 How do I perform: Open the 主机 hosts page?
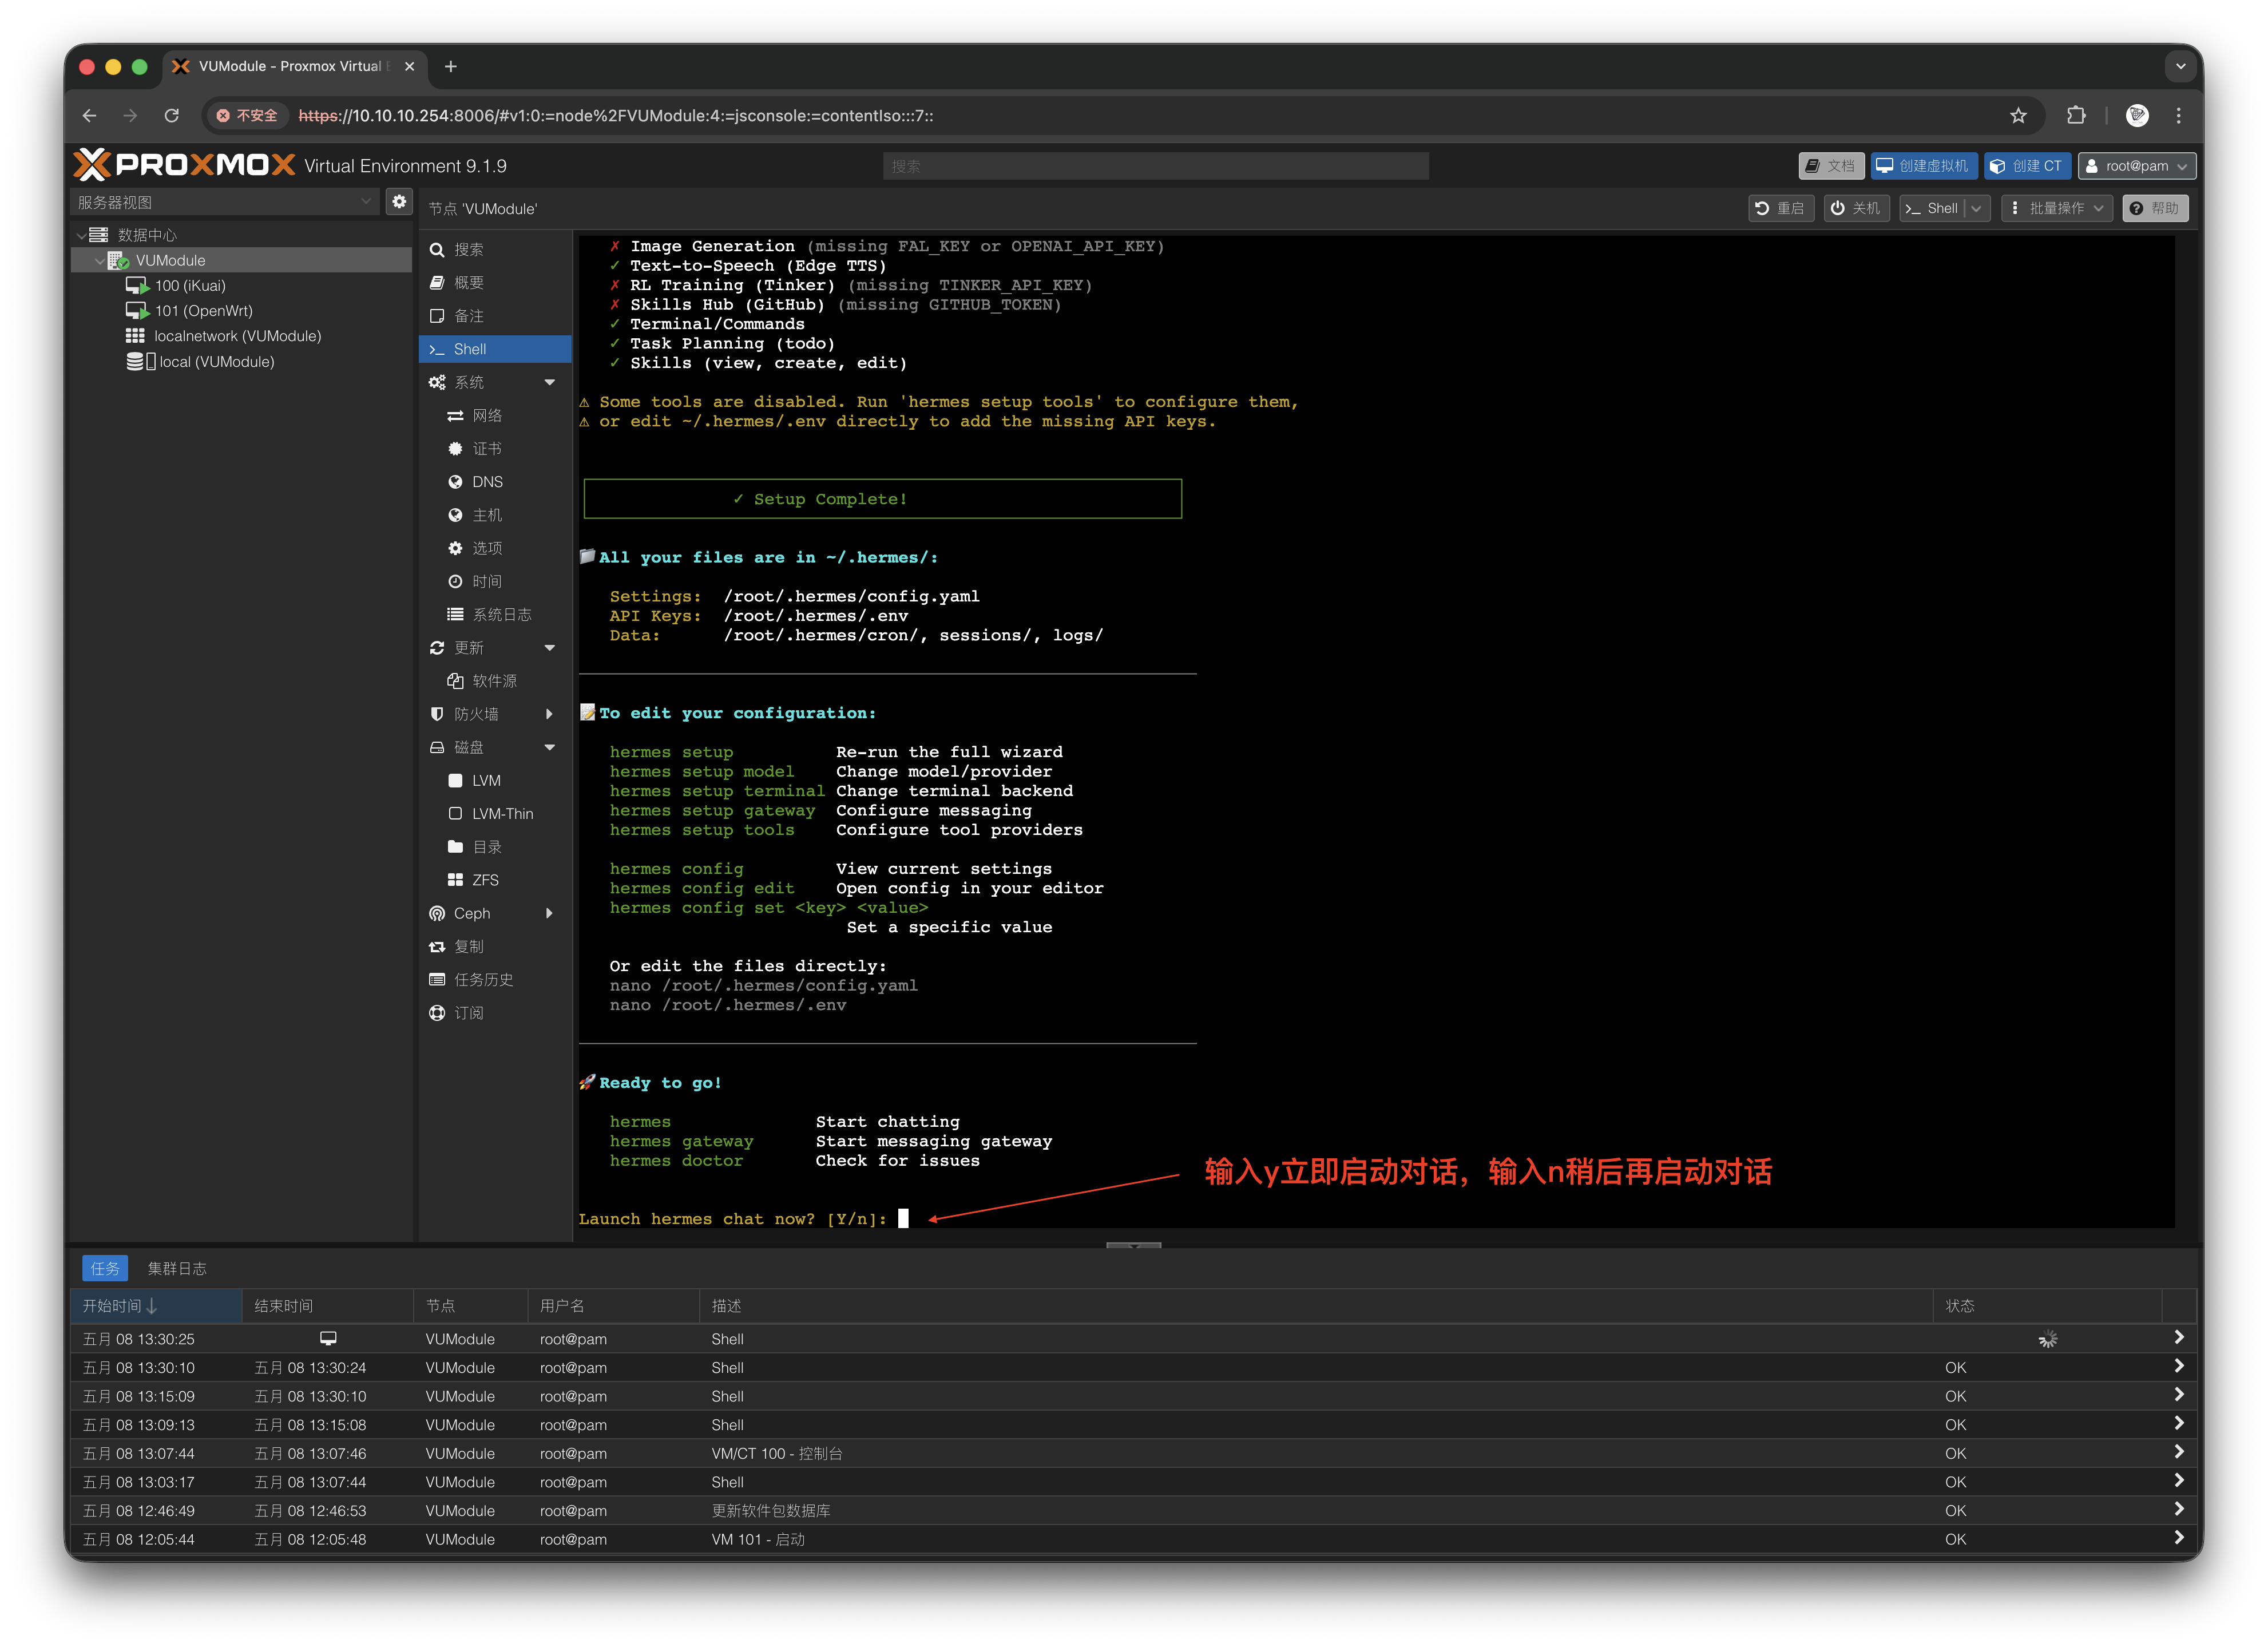click(494, 515)
